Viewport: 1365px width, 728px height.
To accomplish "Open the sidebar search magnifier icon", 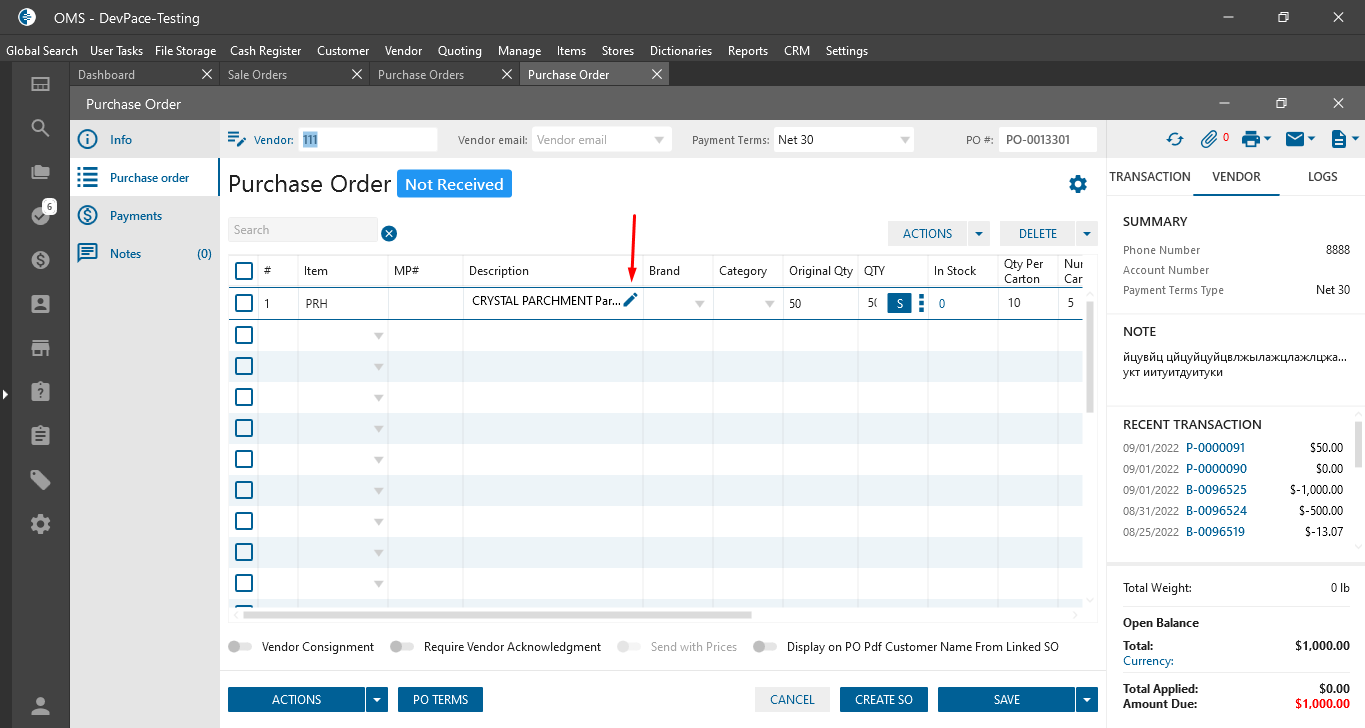I will click(x=40, y=128).
